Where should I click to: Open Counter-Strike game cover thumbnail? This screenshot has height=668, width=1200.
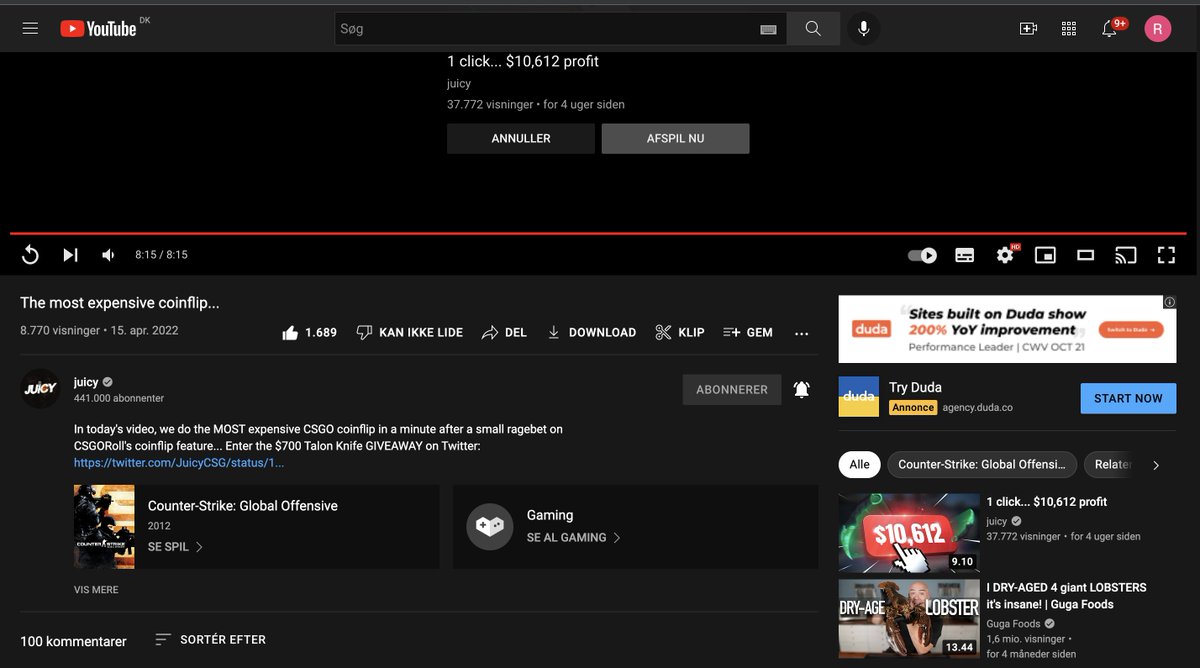coord(104,527)
